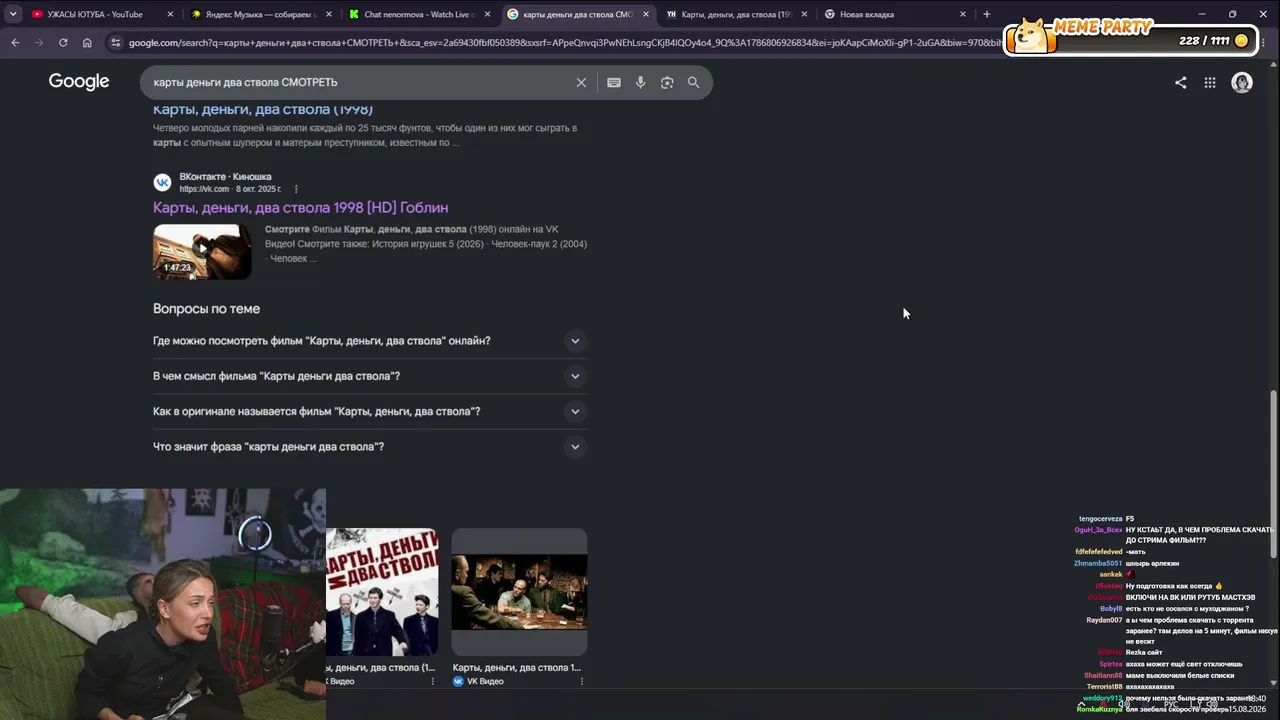Open the Google logo homepage
This screenshot has width=1280, height=720.
[79, 82]
